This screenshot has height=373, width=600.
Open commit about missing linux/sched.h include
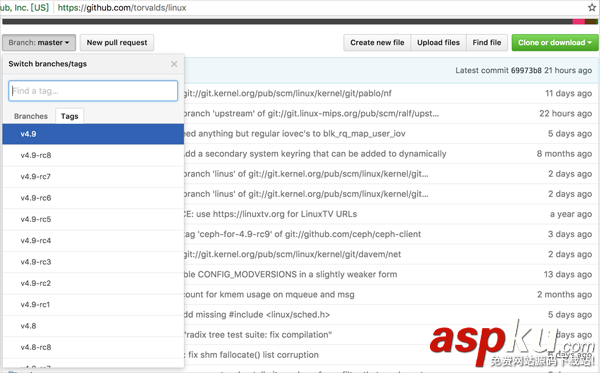257,314
